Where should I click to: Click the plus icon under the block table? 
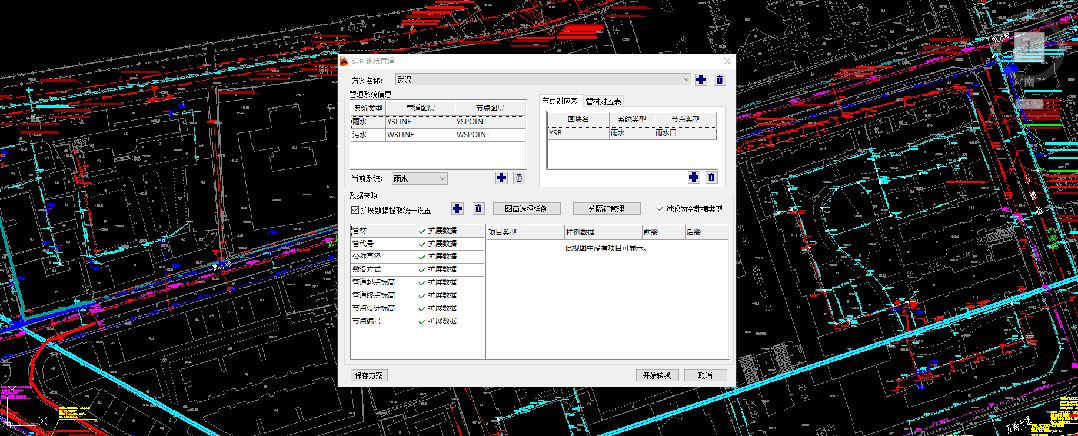pos(693,177)
